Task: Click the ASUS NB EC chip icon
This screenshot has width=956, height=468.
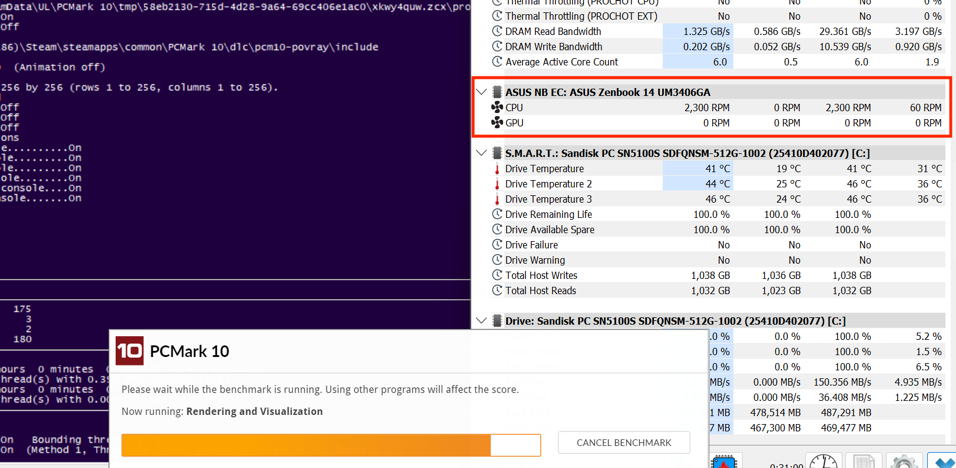Action: pos(497,92)
